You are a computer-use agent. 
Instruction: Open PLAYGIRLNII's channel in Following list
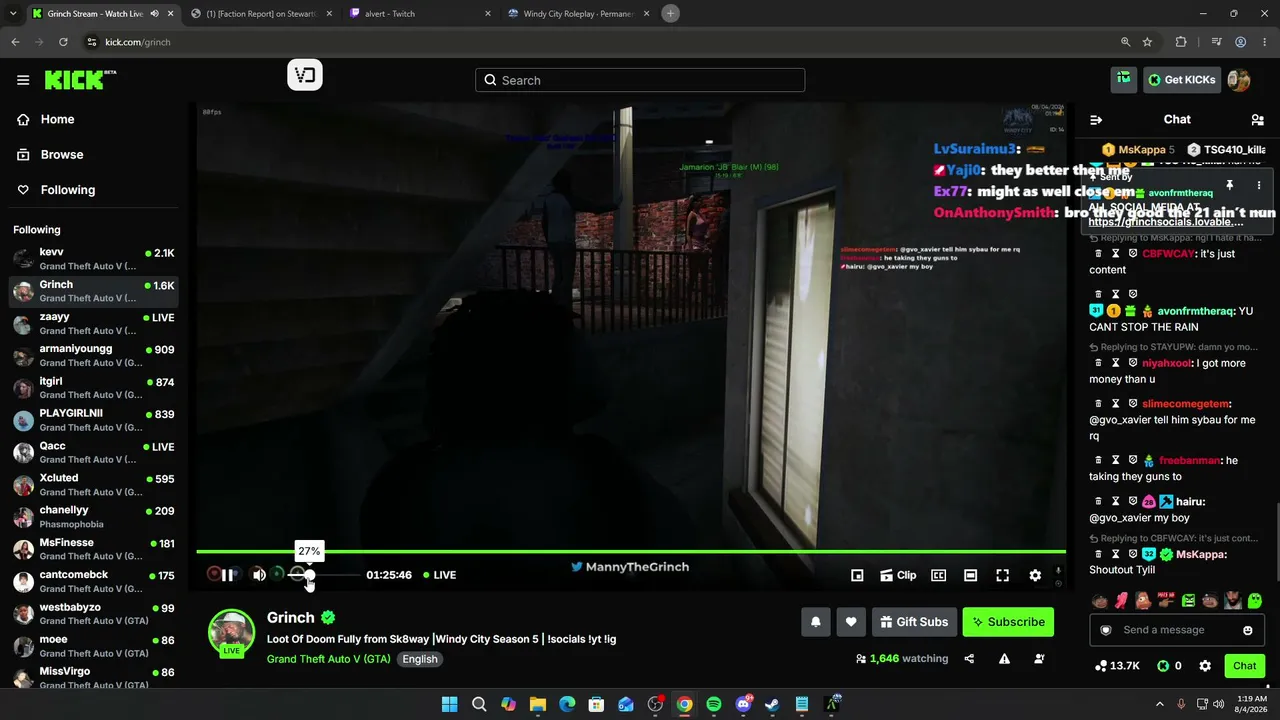coord(94,420)
